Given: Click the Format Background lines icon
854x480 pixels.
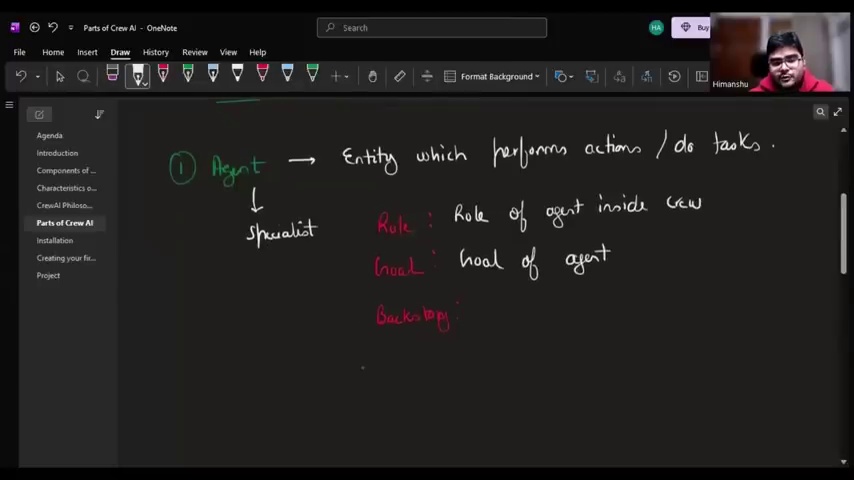Looking at the screenshot, I should pos(450,77).
